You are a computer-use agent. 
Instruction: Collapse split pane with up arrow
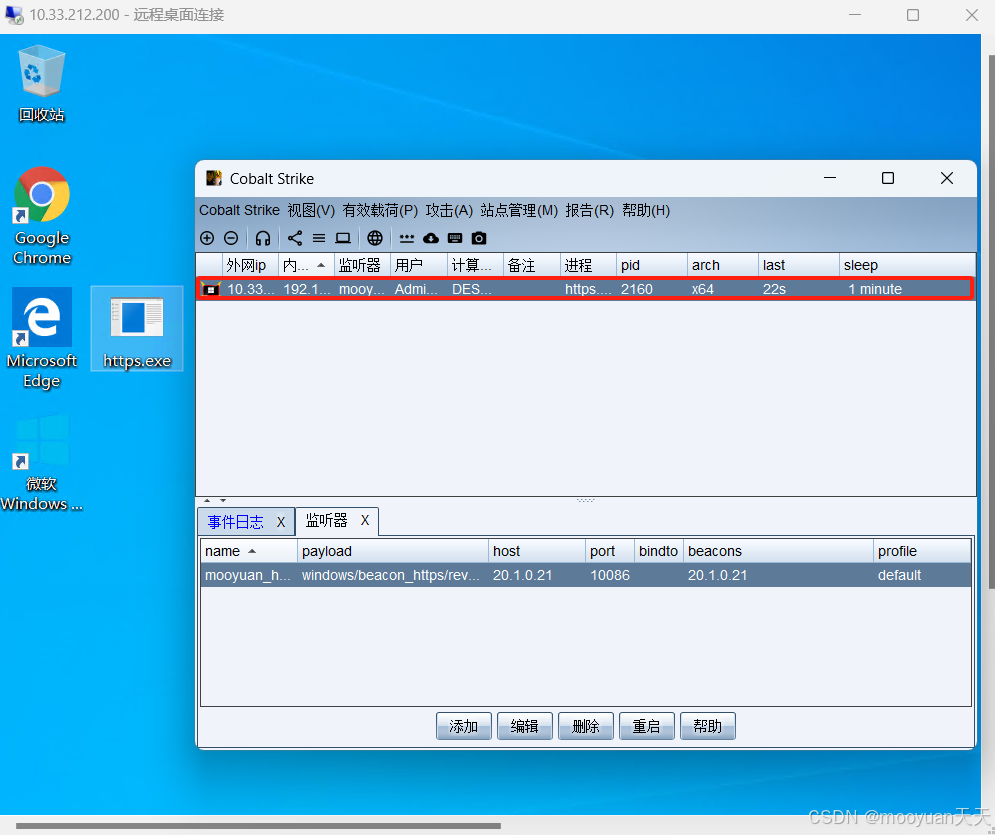click(207, 501)
